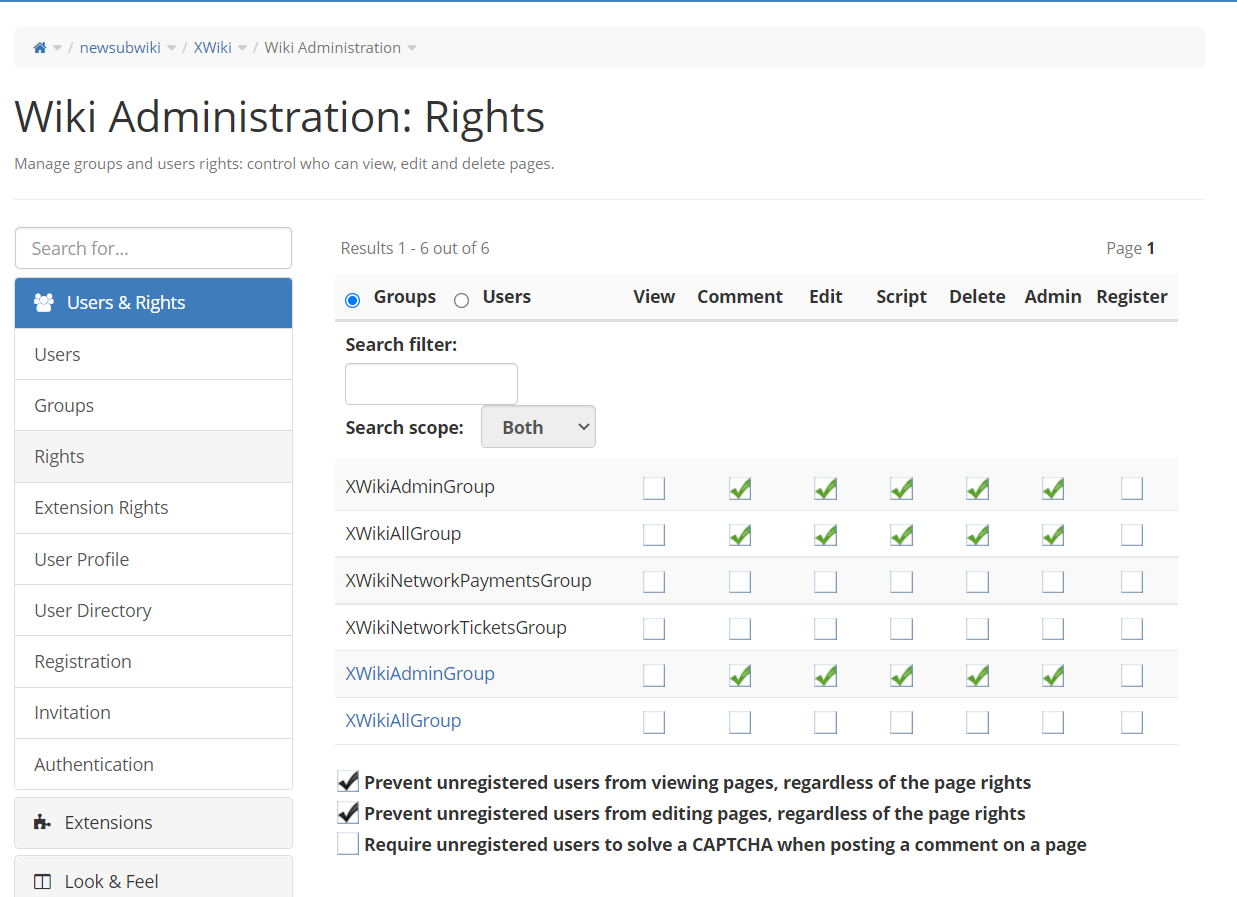Click the 'Comment' column header
Image resolution: width=1237 pixels, height=897 pixels.
[x=740, y=297]
